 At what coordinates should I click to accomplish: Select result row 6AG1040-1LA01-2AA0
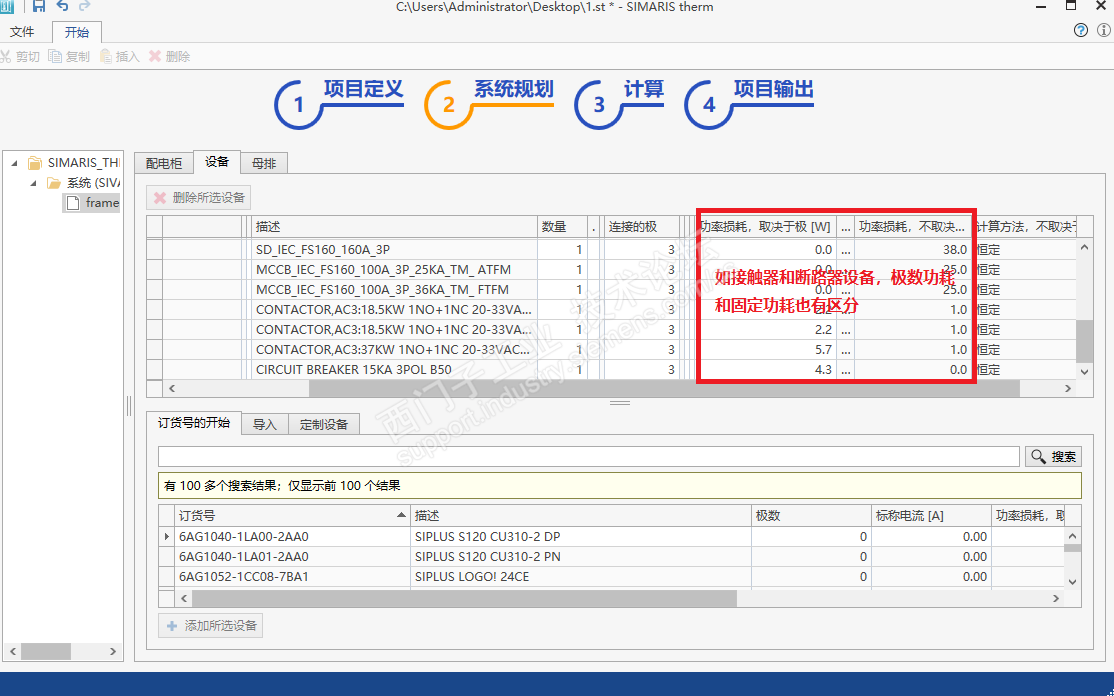tap(611, 556)
